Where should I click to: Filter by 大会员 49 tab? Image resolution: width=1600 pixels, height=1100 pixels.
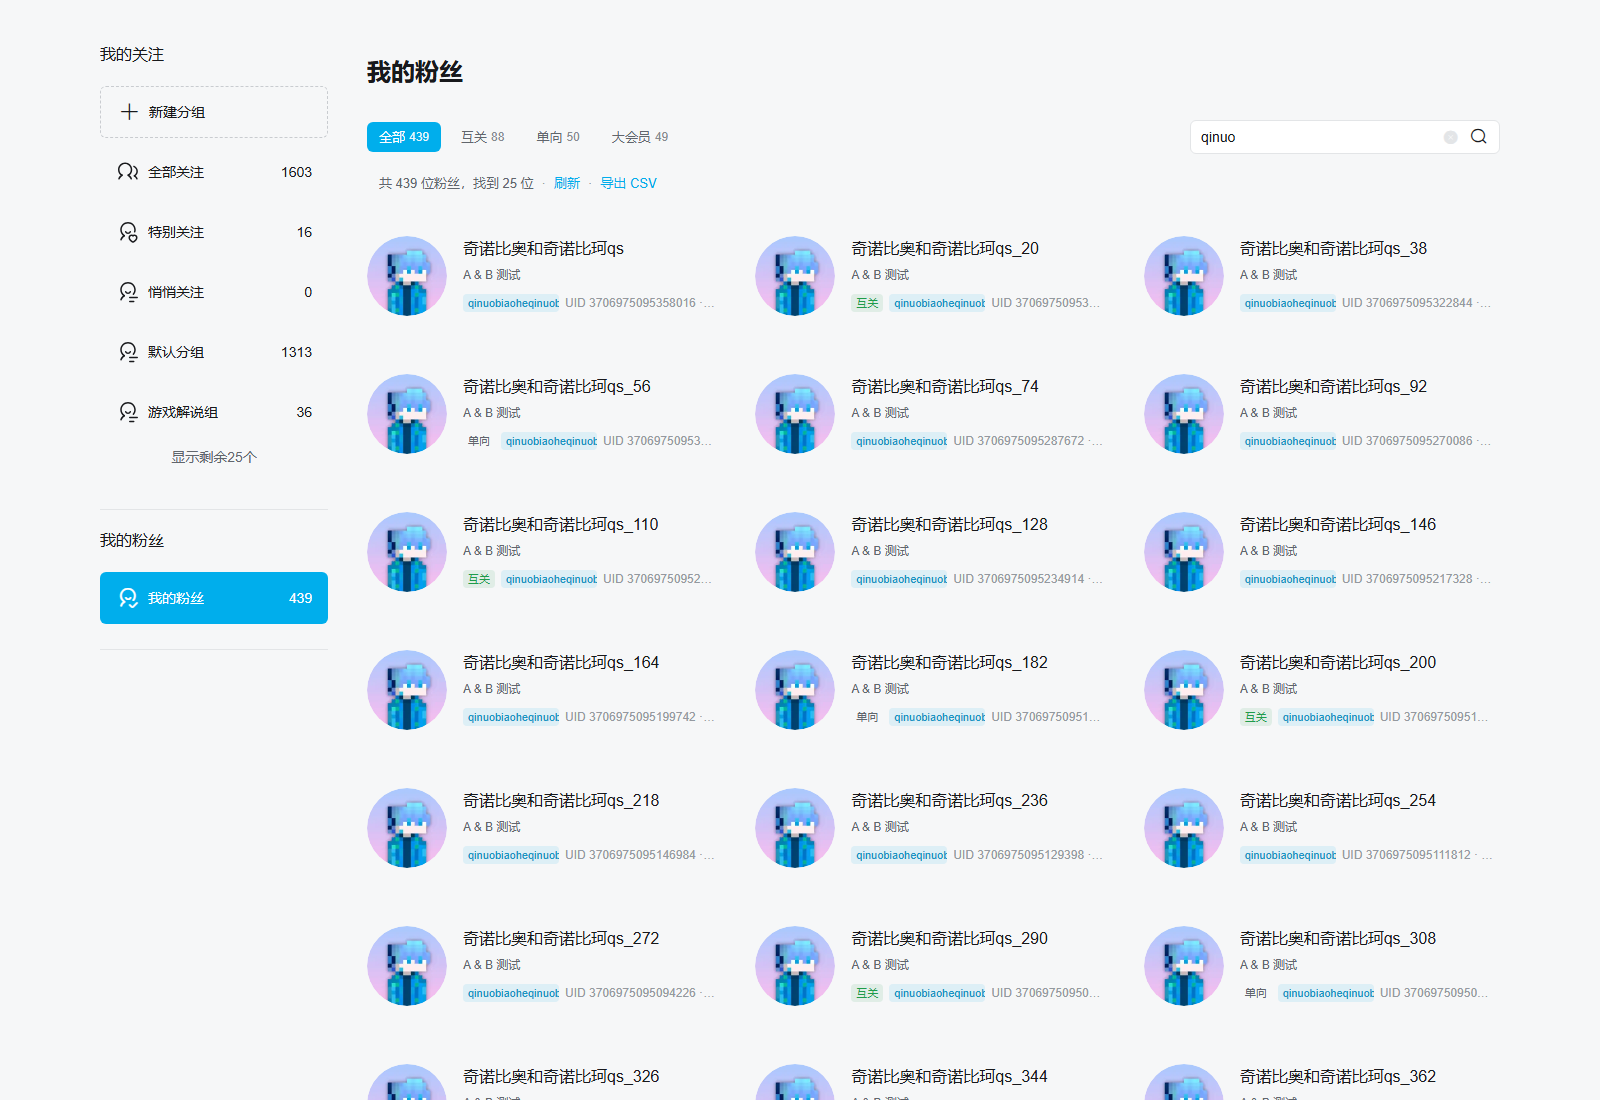point(640,137)
